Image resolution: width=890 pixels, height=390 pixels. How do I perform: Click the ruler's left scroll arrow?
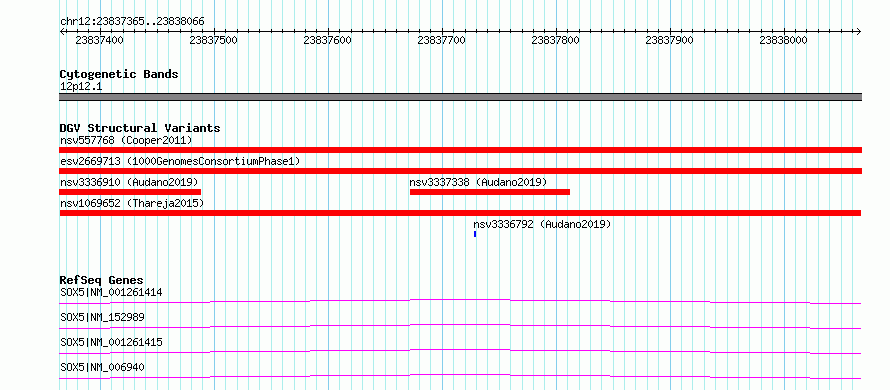(62, 31)
